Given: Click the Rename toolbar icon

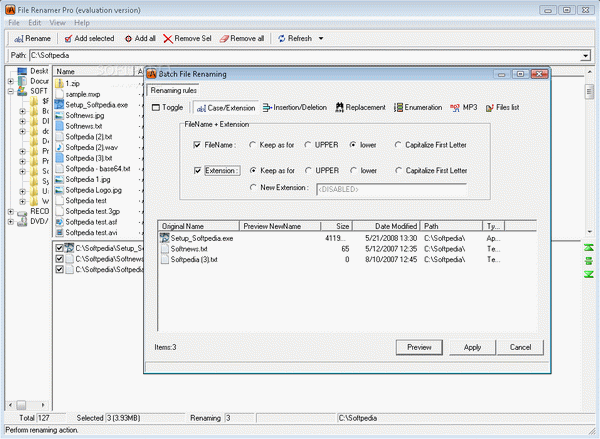Looking at the screenshot, I should pos(18,39).
